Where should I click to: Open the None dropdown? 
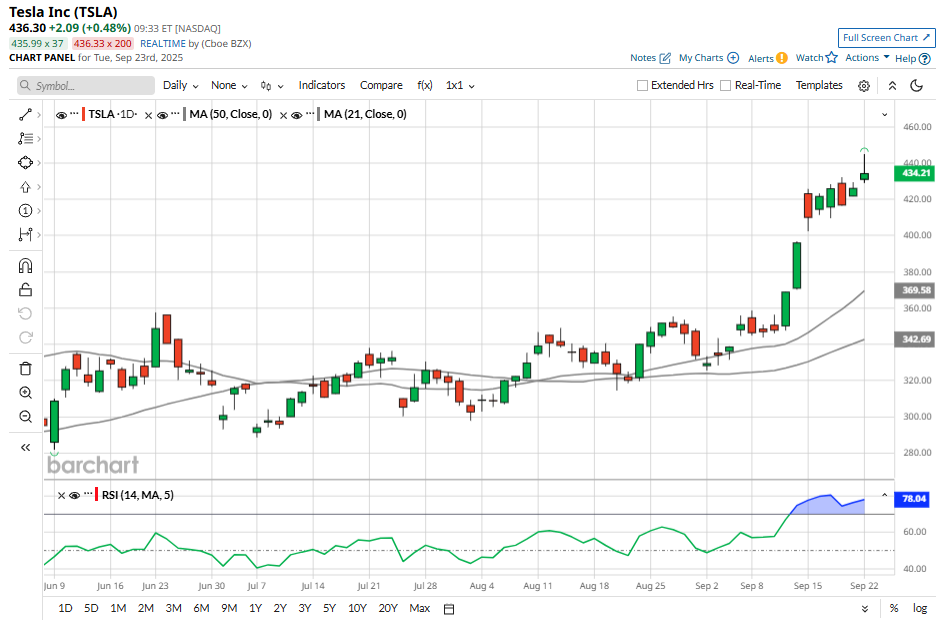click(x=229, y=86)
